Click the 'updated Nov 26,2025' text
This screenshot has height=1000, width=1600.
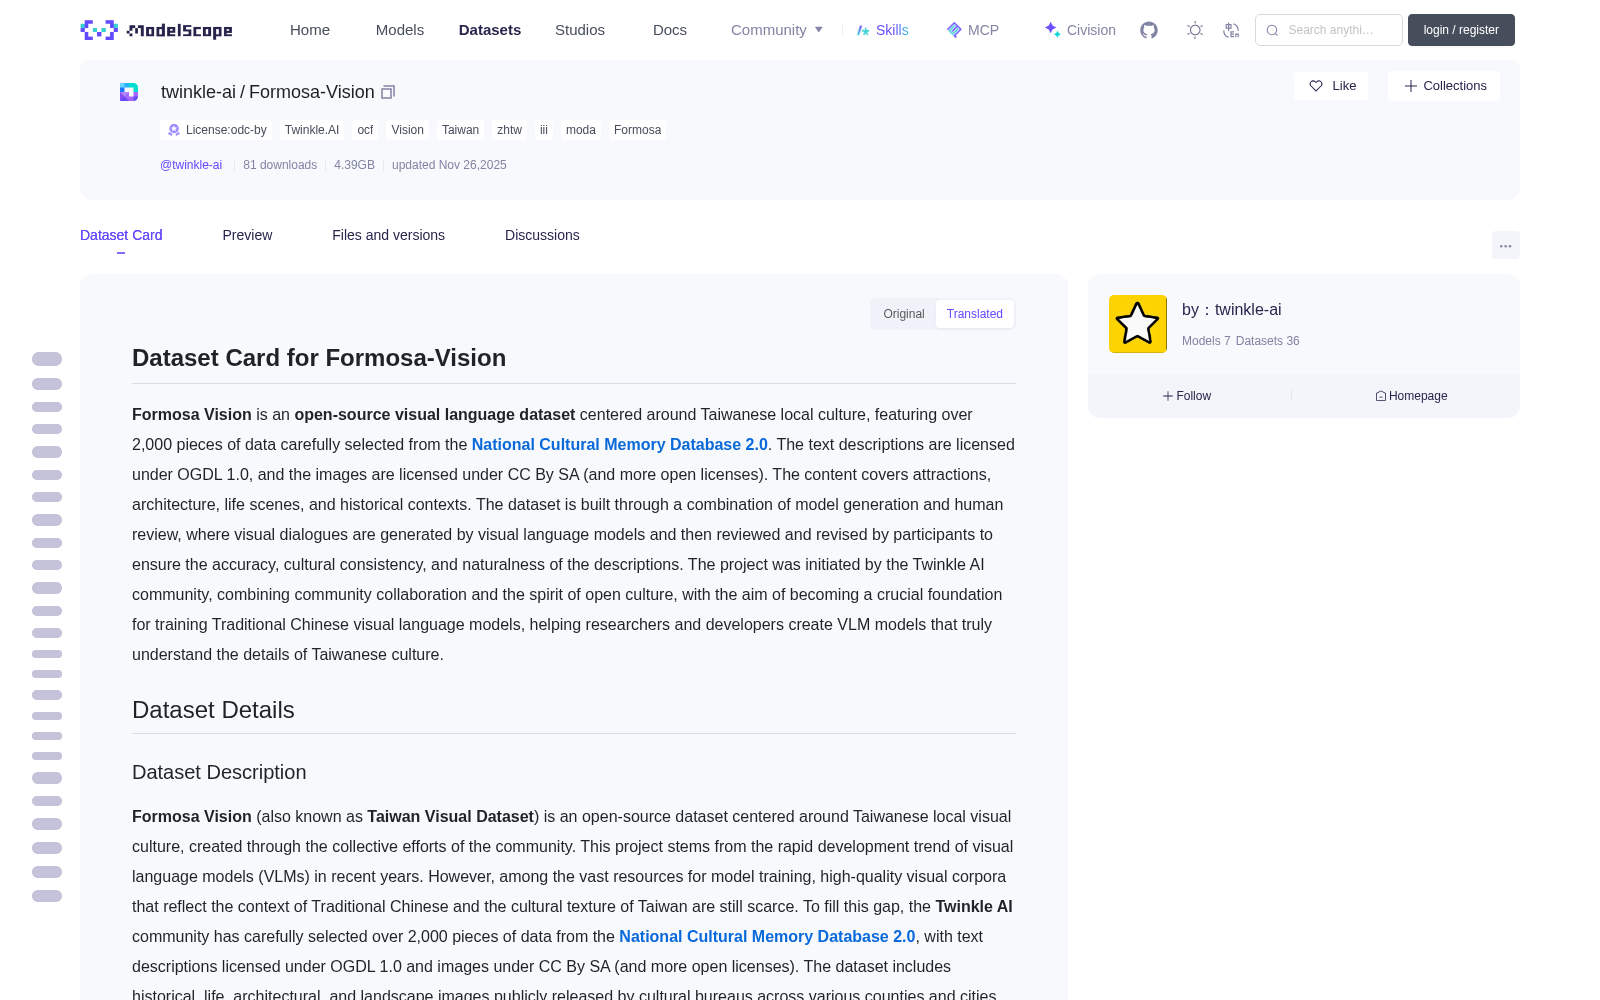pos(449,165)
